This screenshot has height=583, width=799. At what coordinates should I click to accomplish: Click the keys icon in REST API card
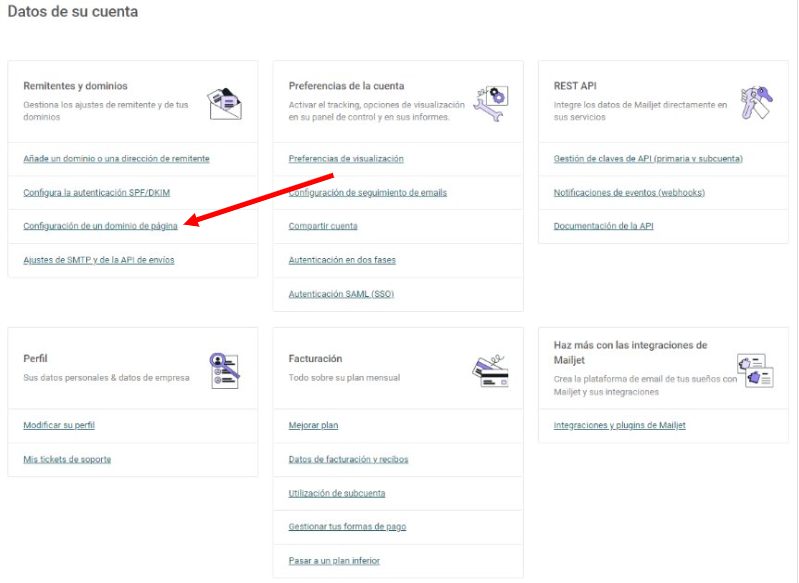(x=756, y=102)
